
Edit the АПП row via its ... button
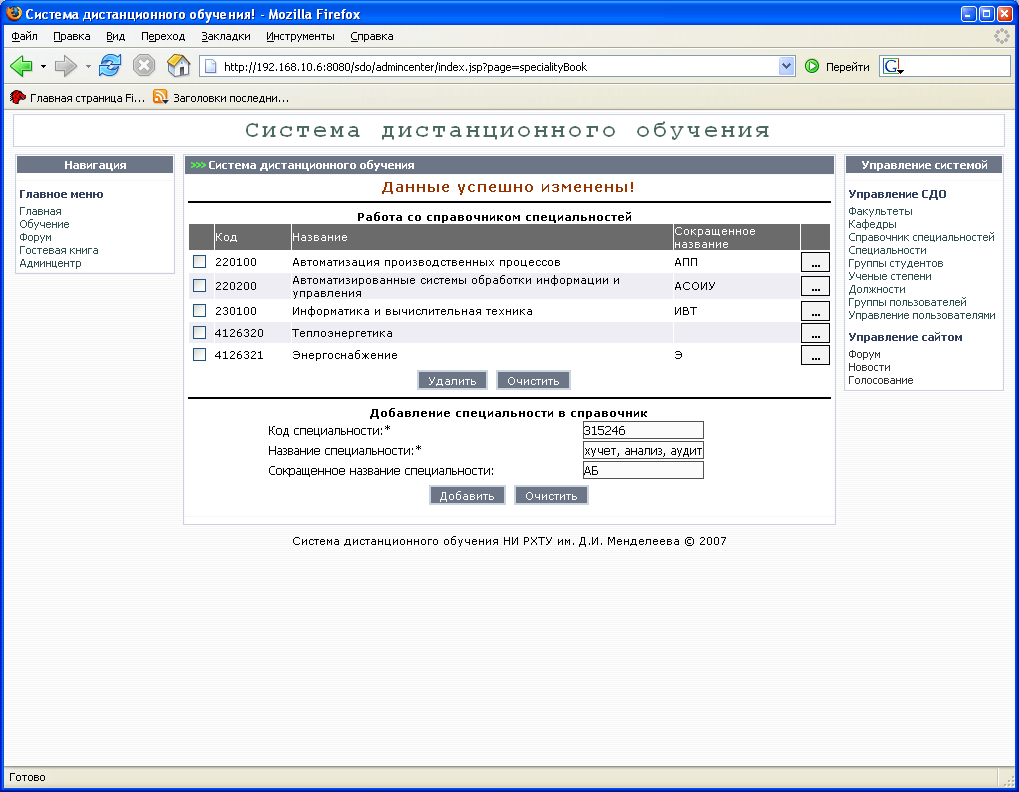pos(815,262)
